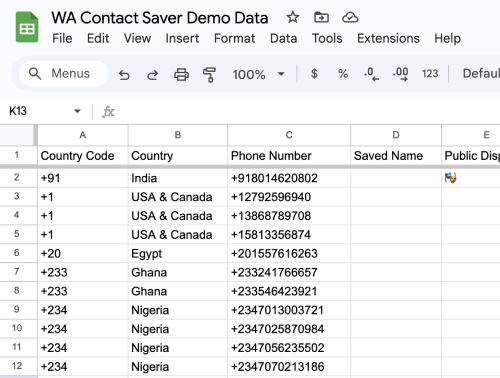Open the File menu
The height and width of the screenshot is (378, 500).
coord(62,38)
